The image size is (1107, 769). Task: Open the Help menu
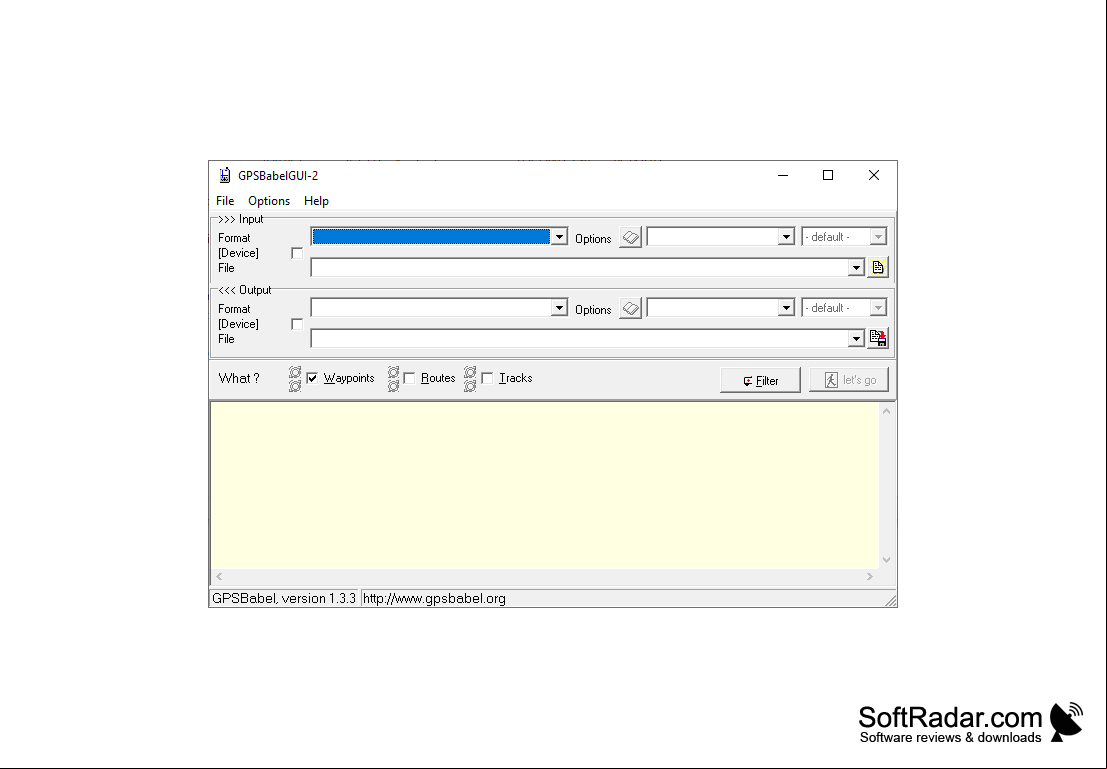click(316, 201)
